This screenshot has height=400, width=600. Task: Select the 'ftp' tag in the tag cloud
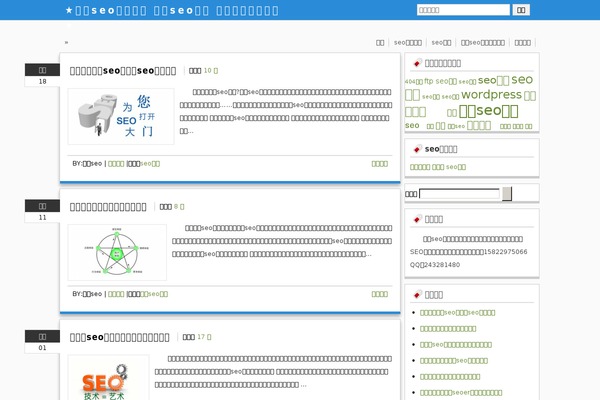pyautogui.click(x=429, y=81)
